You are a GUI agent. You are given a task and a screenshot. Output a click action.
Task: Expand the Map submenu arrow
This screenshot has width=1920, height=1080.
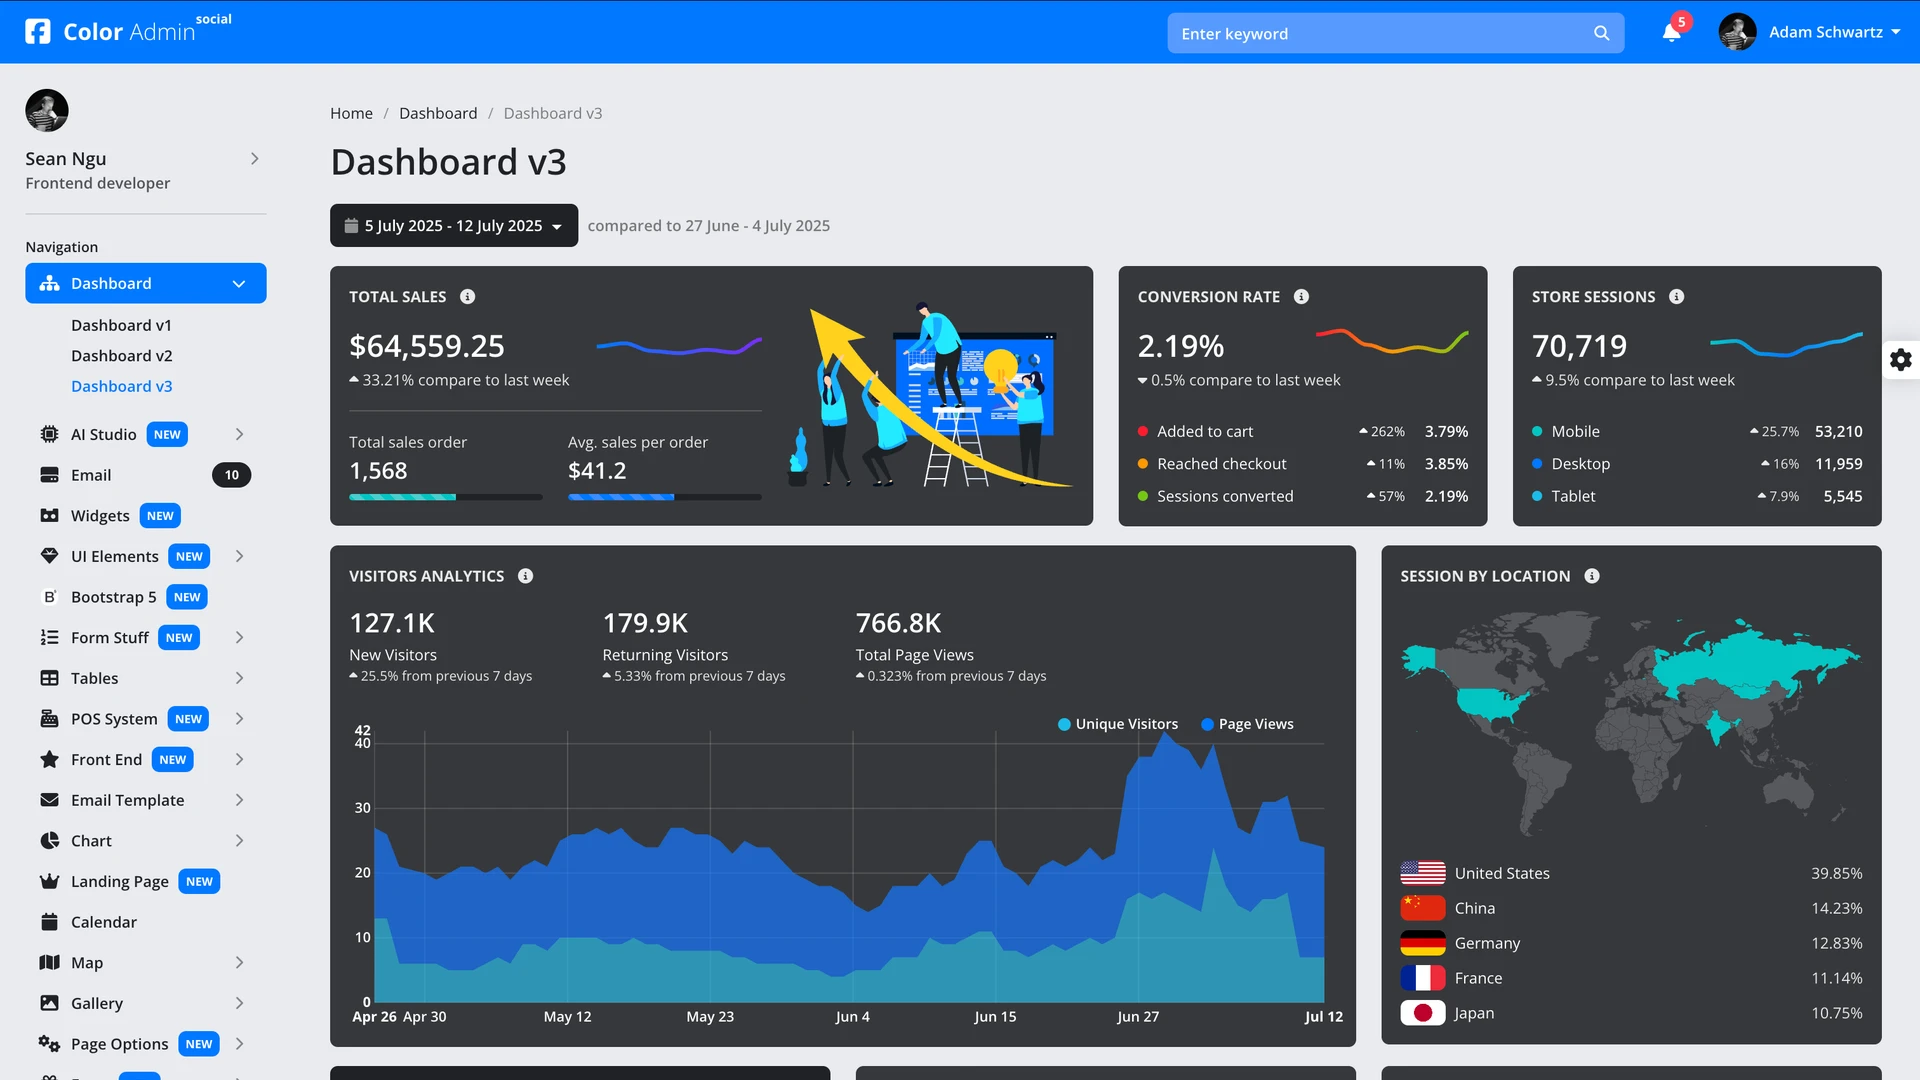[x=239, y=963]
